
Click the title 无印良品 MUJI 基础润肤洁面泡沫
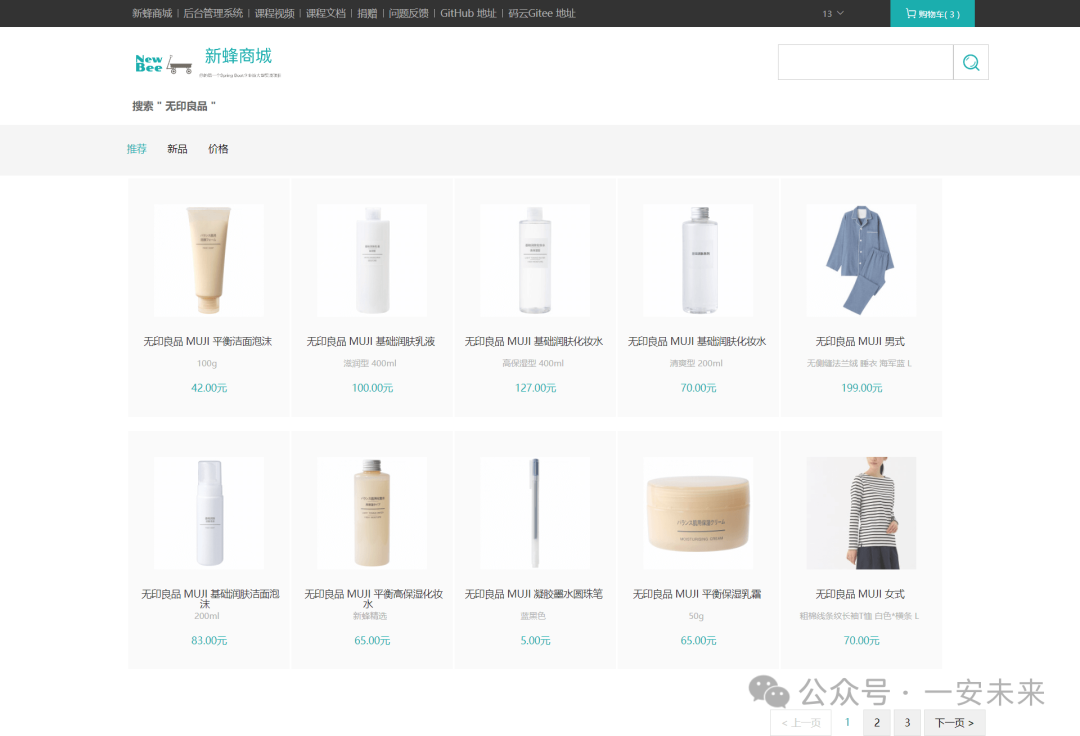pyautogui.click(x=209, y=598)
